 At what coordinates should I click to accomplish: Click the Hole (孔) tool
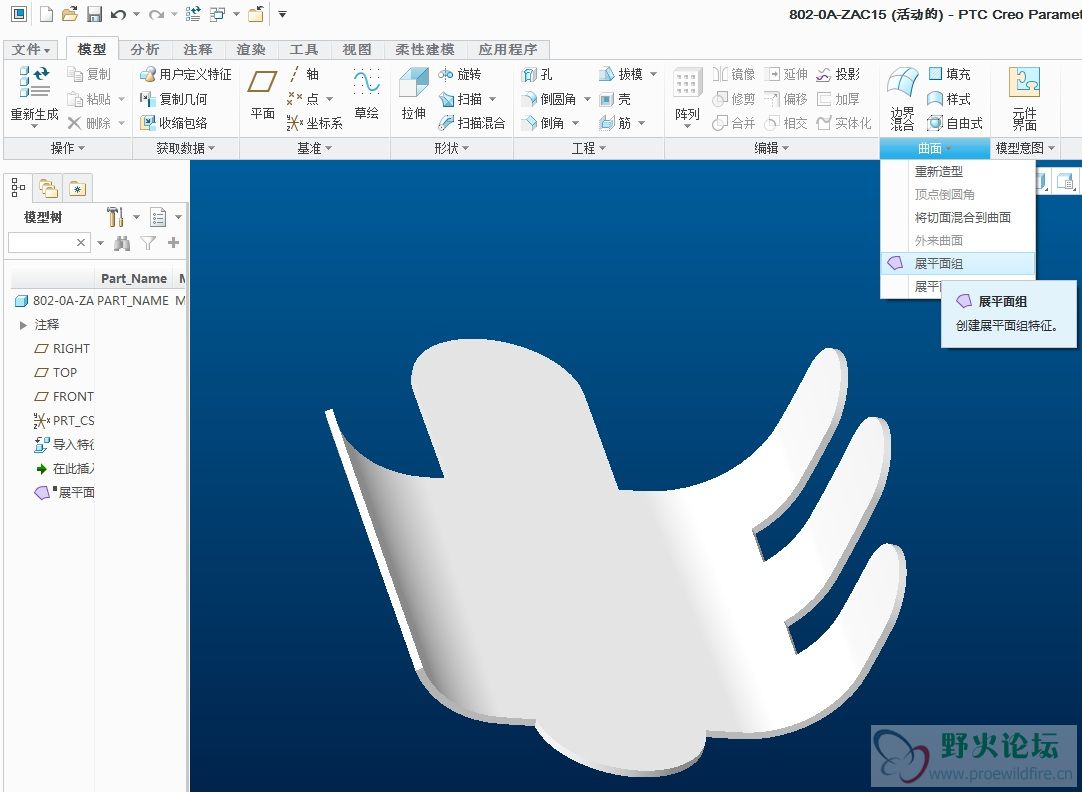537,74
